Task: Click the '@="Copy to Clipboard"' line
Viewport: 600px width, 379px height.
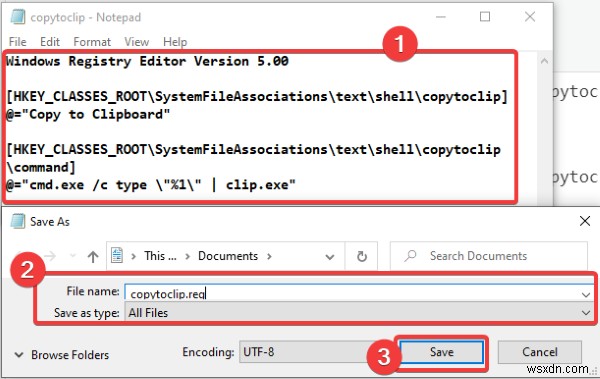Action: tap(88, 114)
